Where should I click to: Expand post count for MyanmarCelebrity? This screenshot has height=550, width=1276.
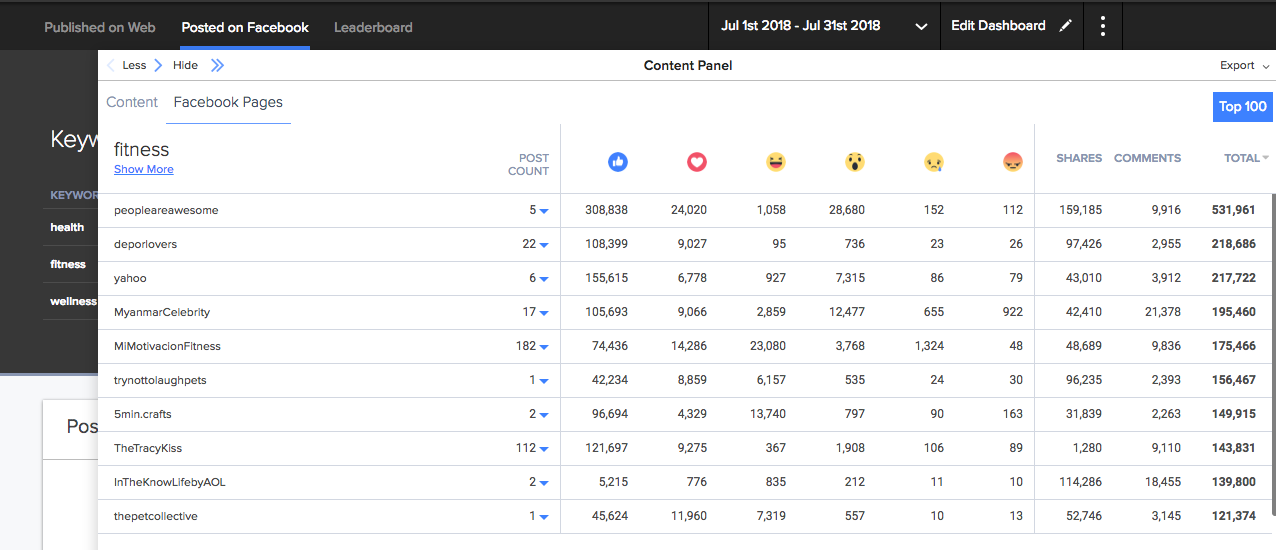pos(544,313)
